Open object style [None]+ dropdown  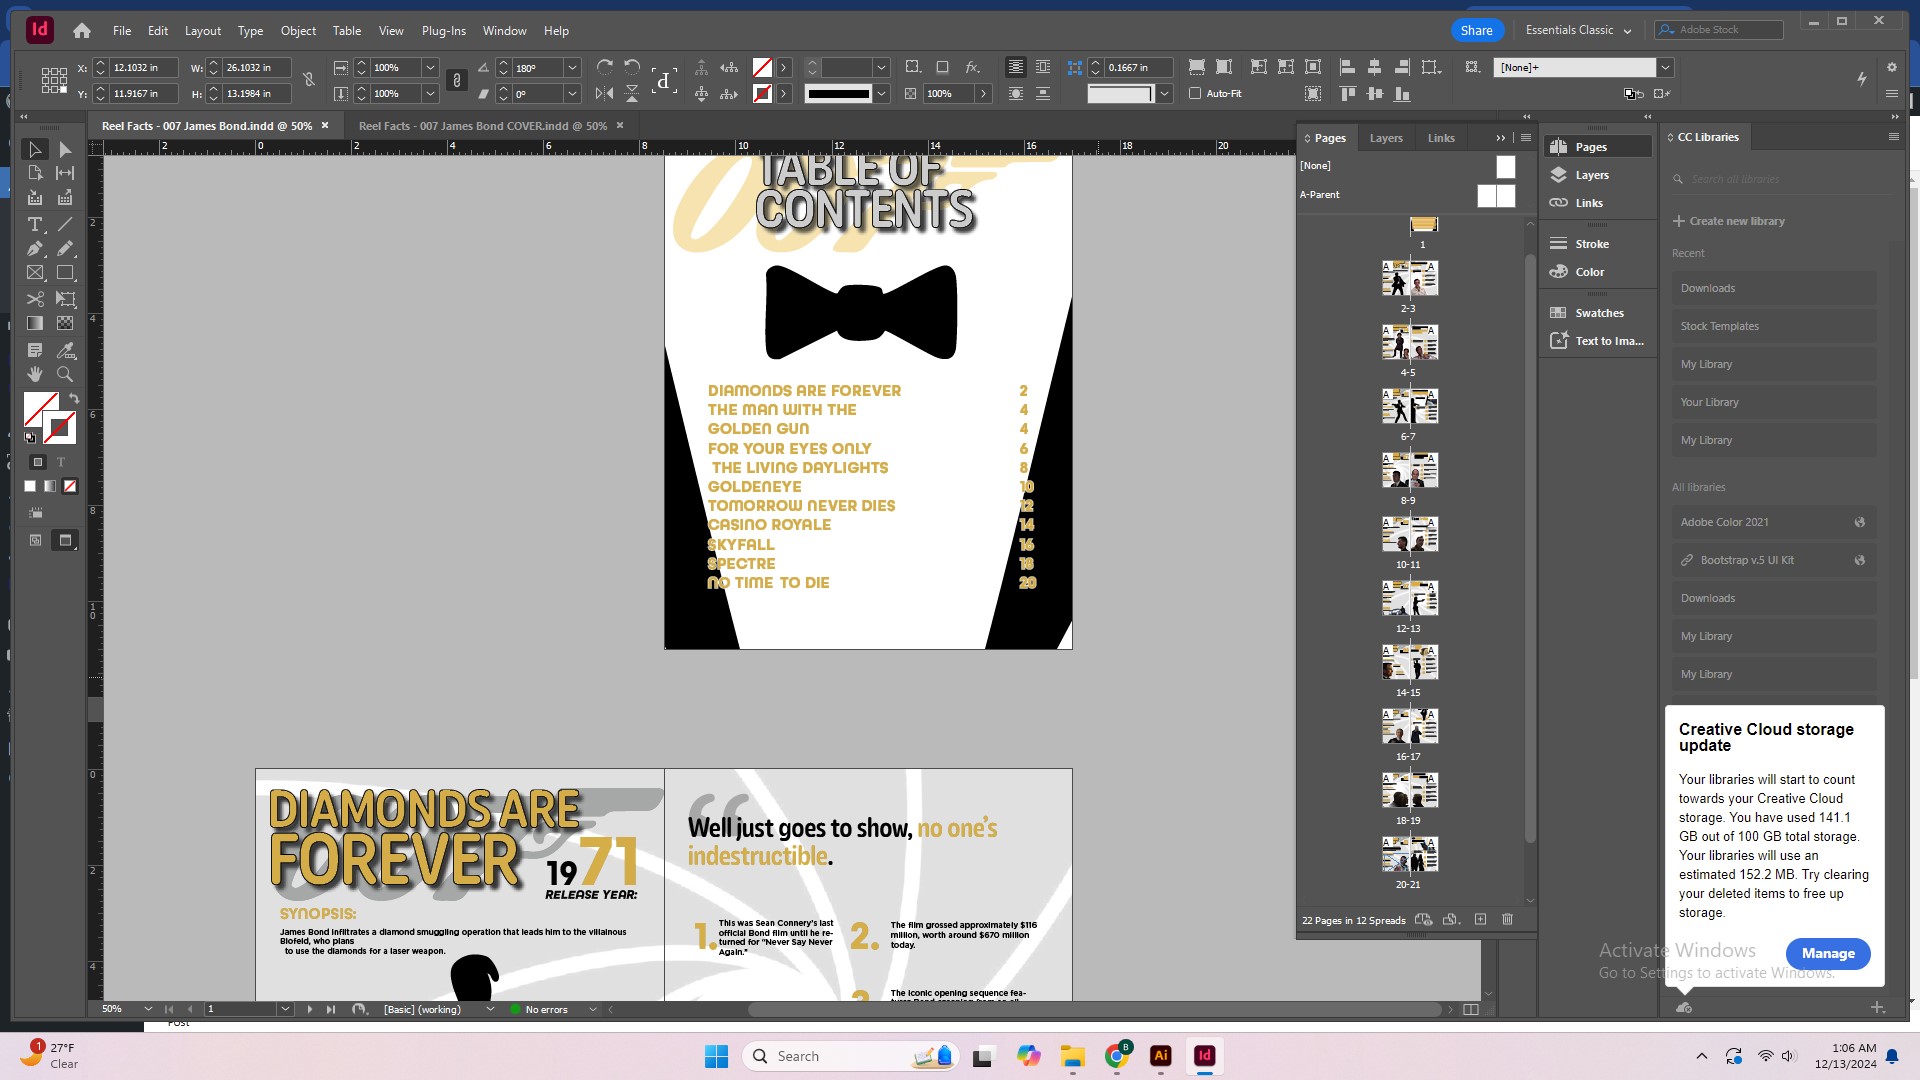pyautogui.click(x=1665, y=68)
